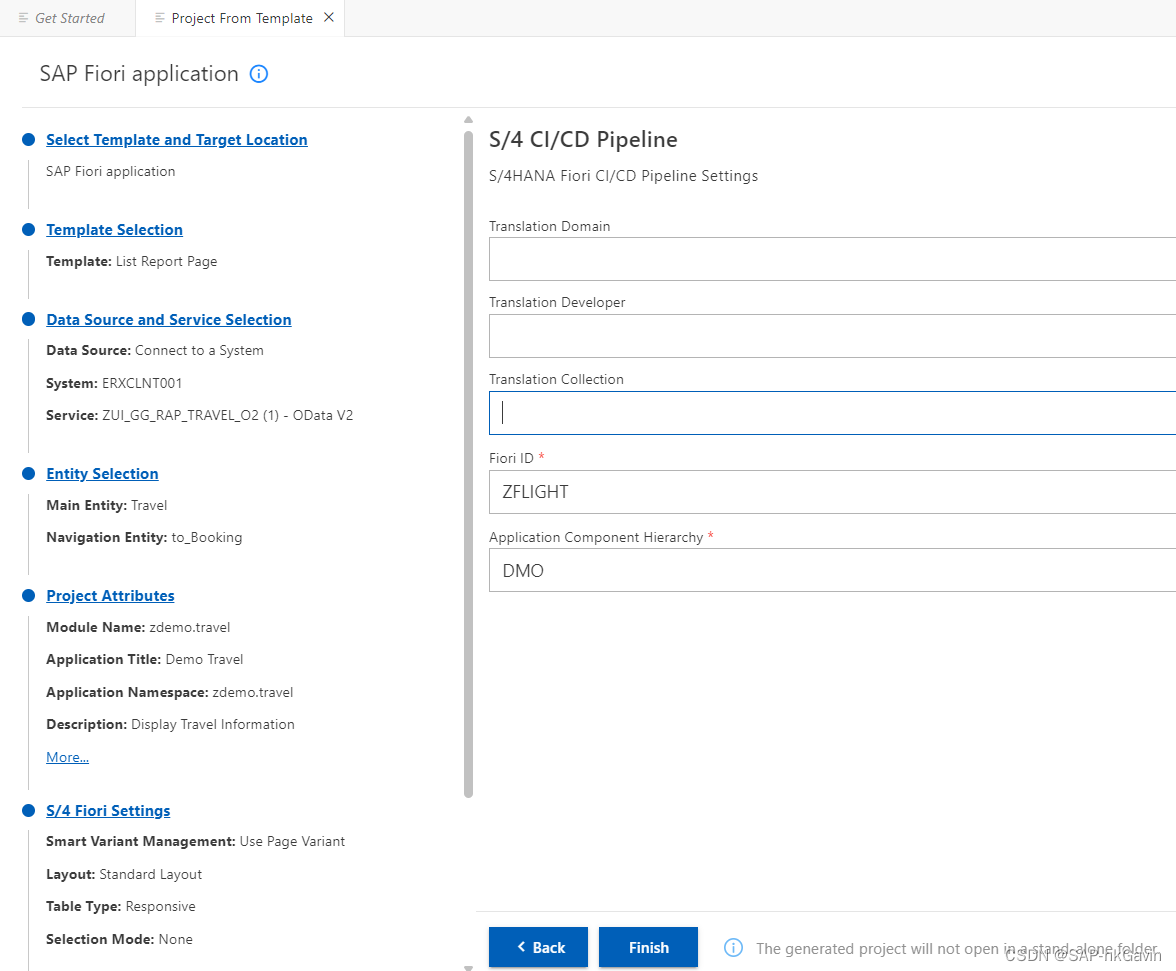Switch to the Get Started tab

click(70, 18)
